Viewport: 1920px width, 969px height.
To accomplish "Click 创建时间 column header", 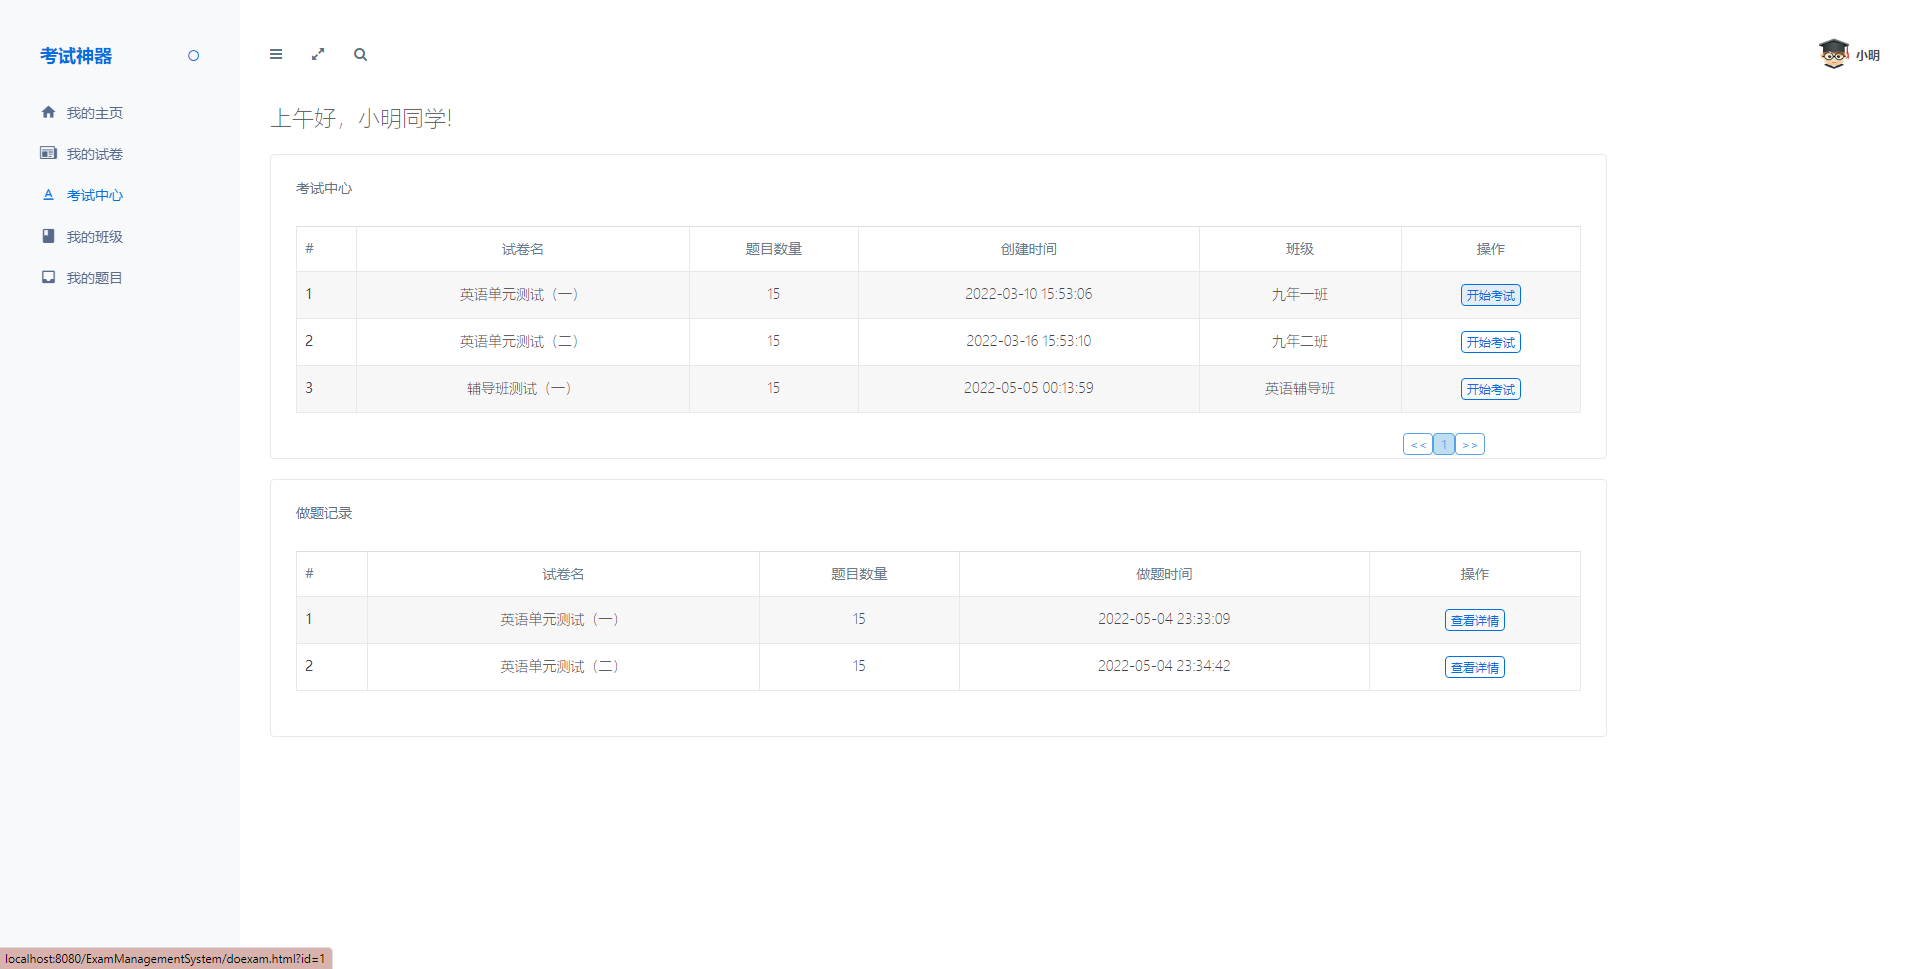I will point(1028,249).
